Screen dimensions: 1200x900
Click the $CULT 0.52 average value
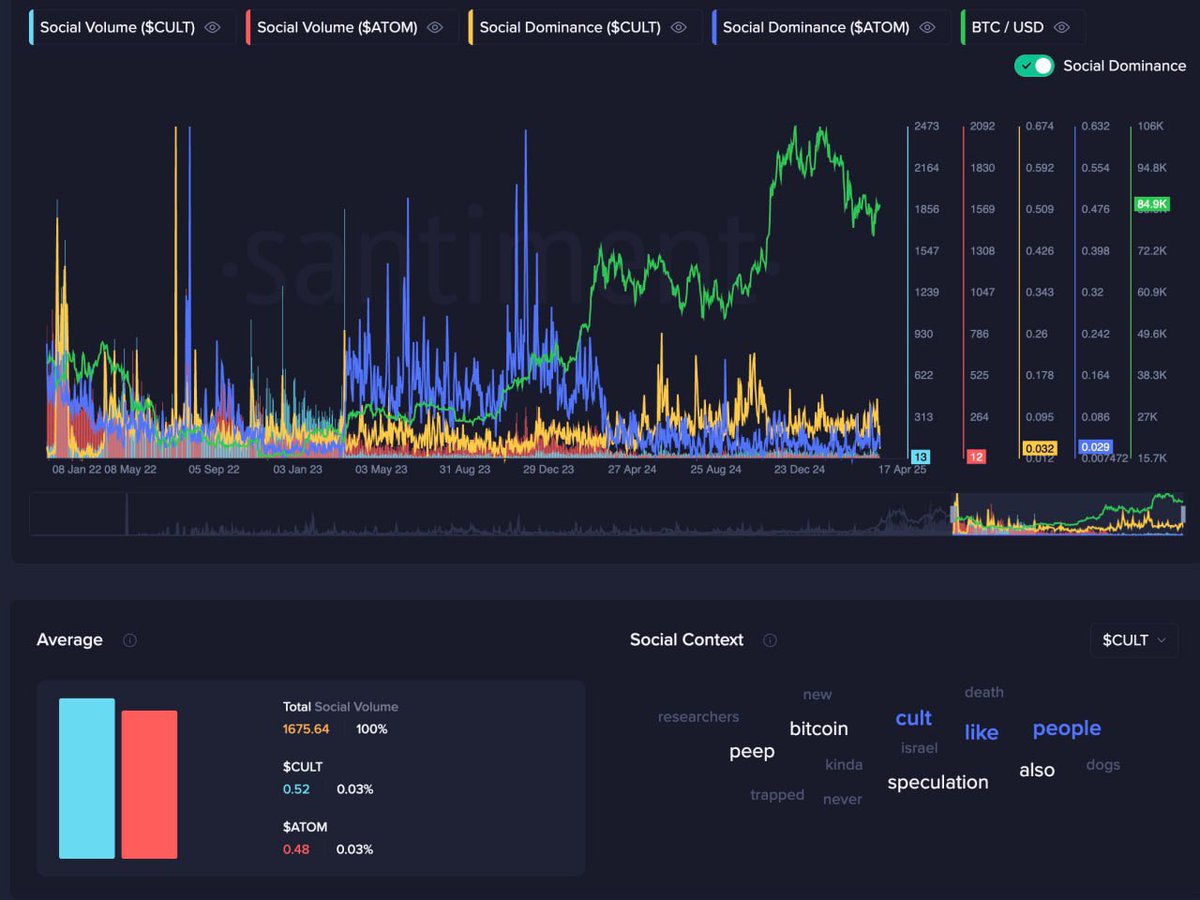[x=296, y=789]
